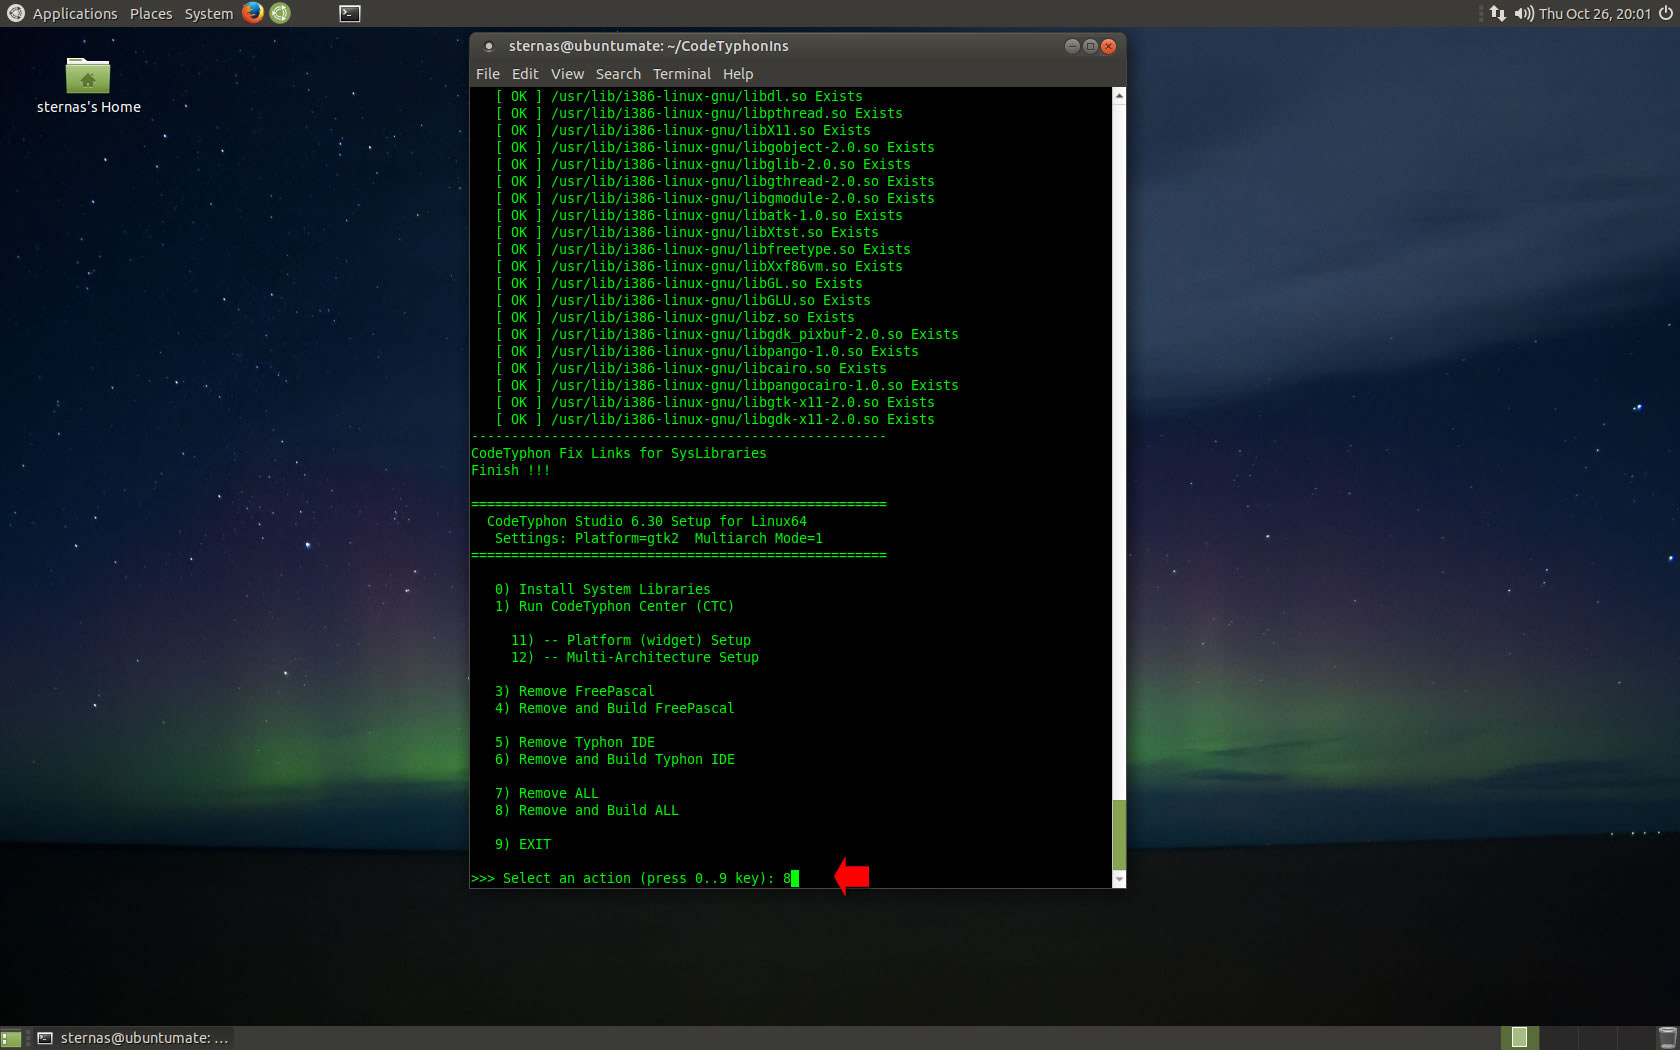Open the terminal Help menu

[x=738, y=74]
